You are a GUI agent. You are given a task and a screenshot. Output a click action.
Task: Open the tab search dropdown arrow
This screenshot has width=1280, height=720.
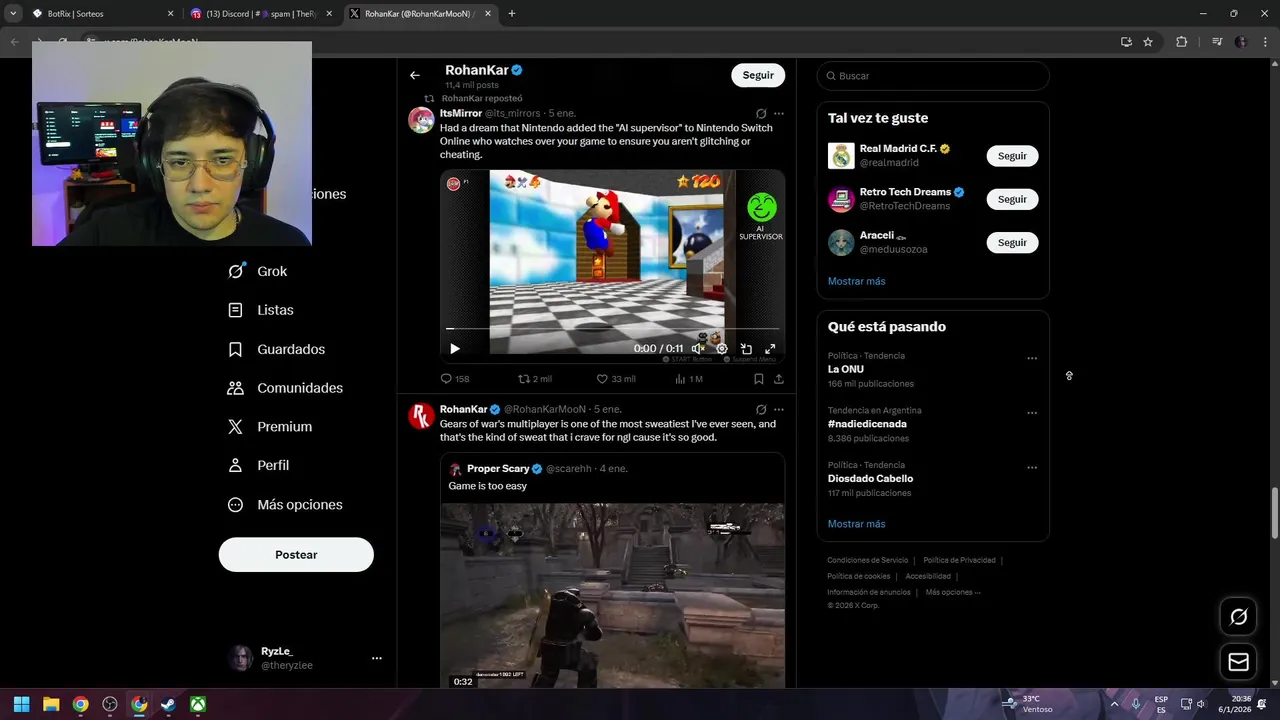[x=13, y=14]
